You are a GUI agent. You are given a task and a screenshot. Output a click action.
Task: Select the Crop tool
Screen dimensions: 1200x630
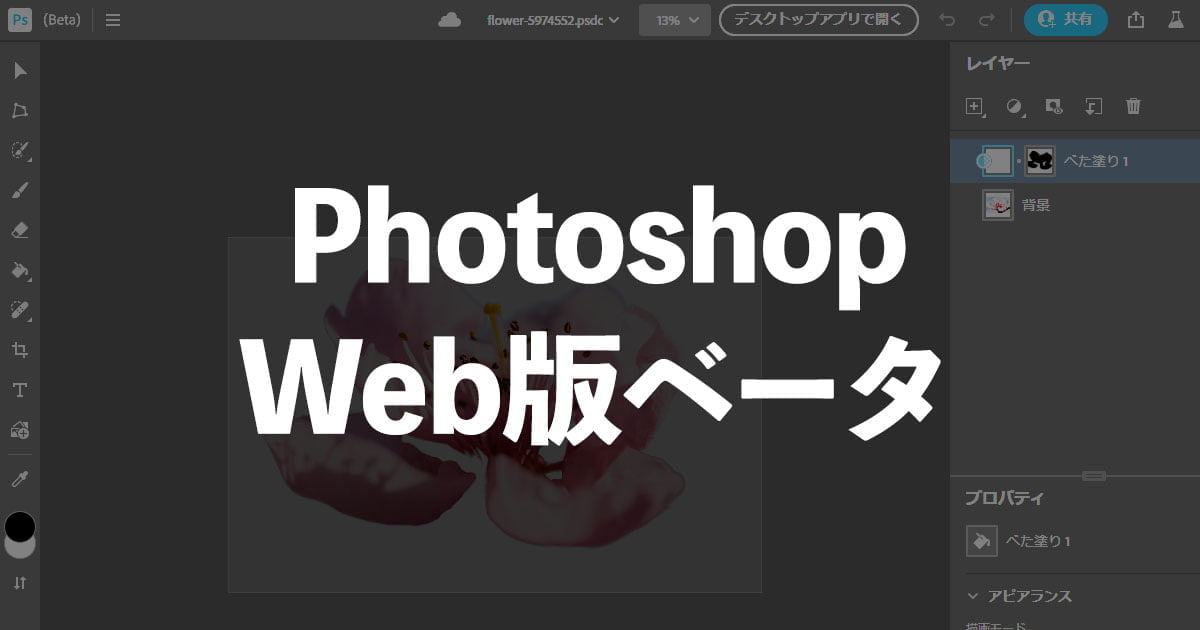[x=20, y=350]
